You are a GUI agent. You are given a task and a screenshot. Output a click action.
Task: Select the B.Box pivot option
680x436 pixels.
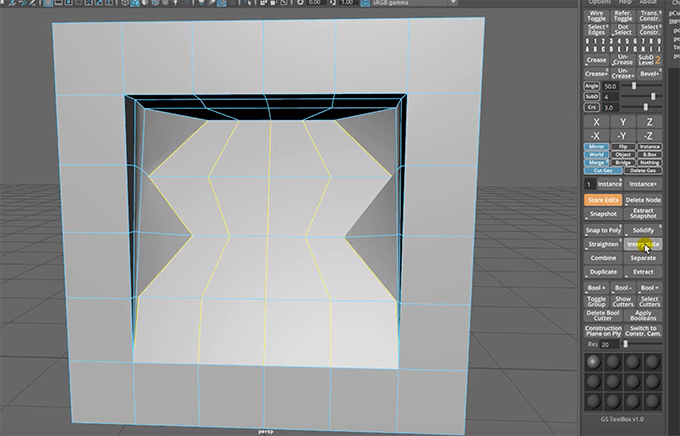click(650, 154)
